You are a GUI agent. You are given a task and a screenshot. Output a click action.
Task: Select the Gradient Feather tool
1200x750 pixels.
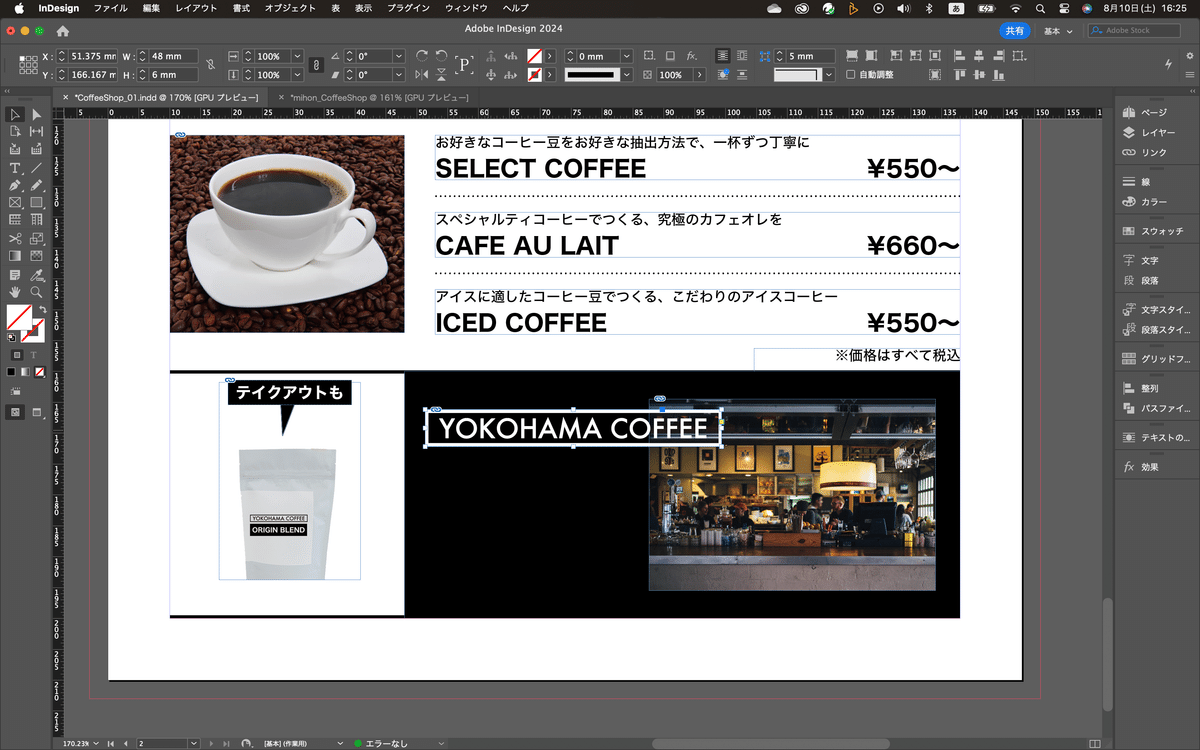[x=37, y=257]
